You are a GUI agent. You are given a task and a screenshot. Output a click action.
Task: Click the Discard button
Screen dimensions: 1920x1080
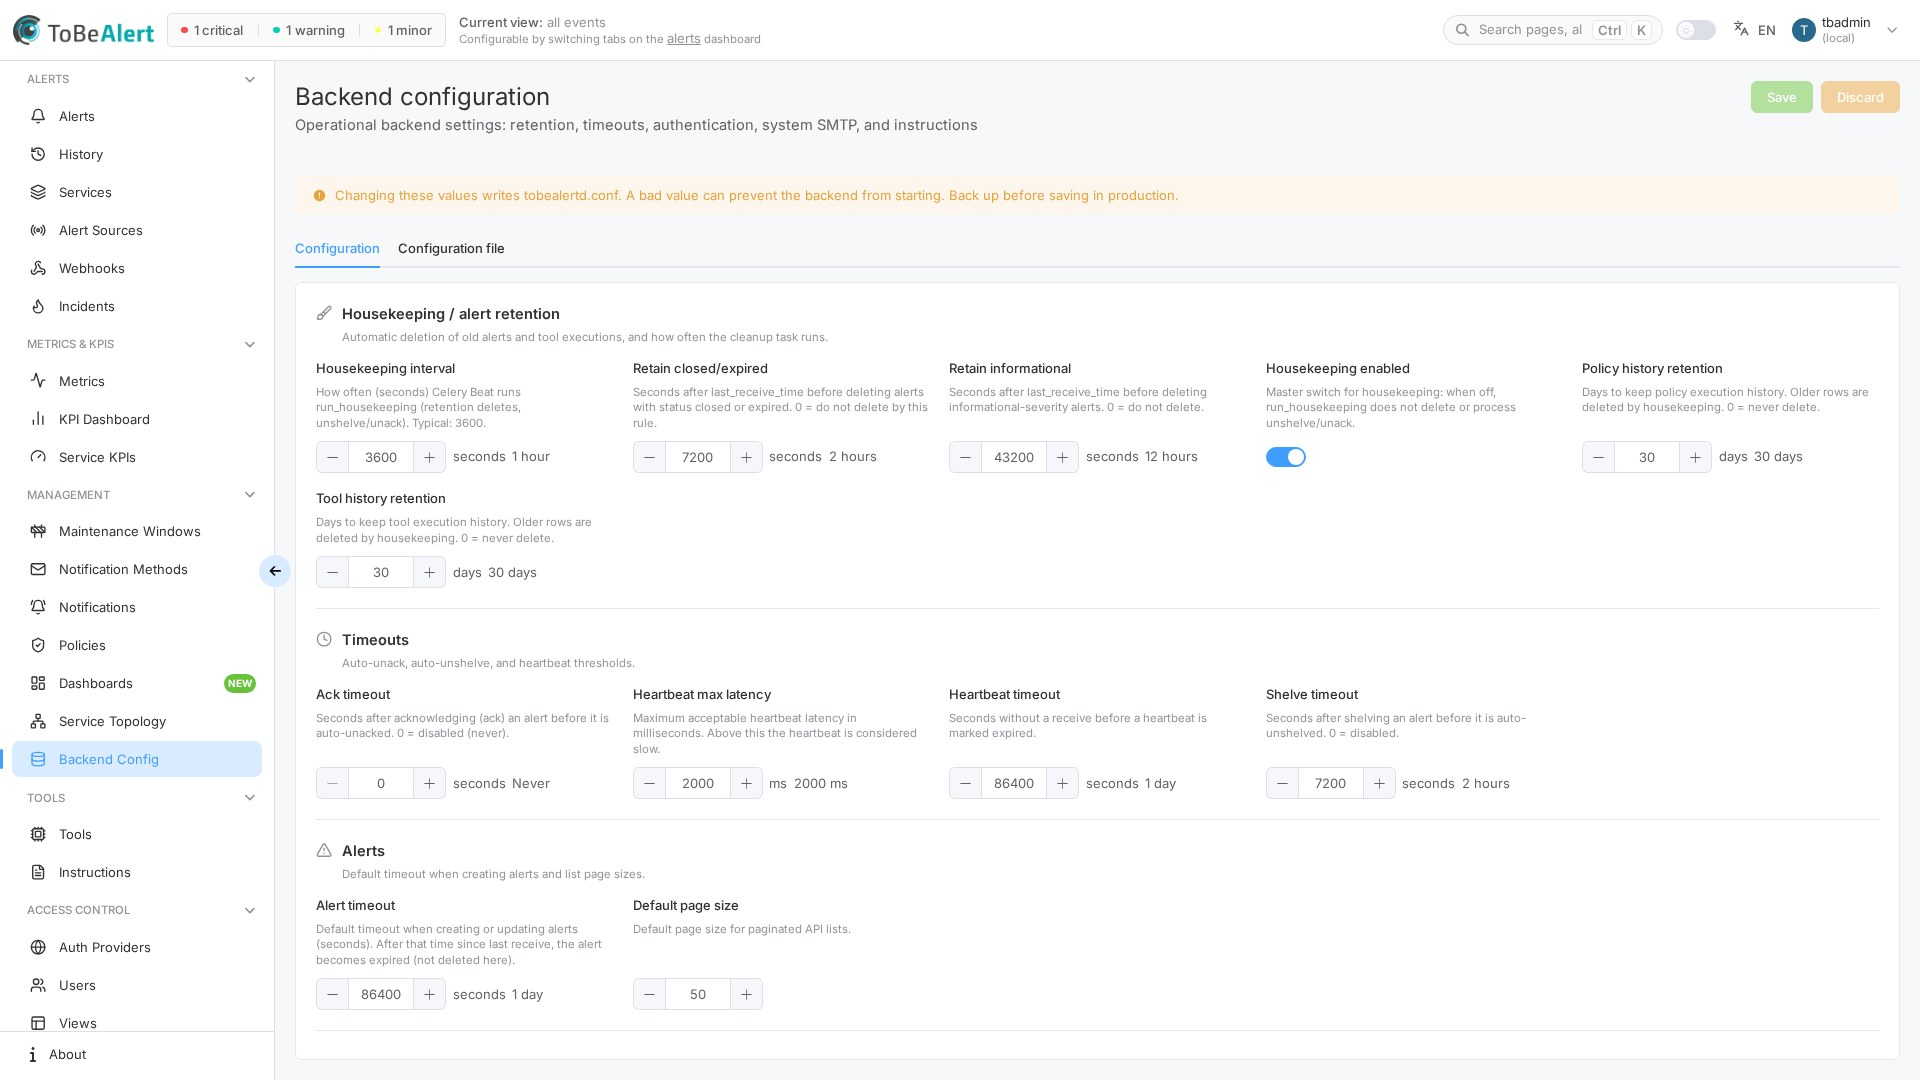[1860, 97]
